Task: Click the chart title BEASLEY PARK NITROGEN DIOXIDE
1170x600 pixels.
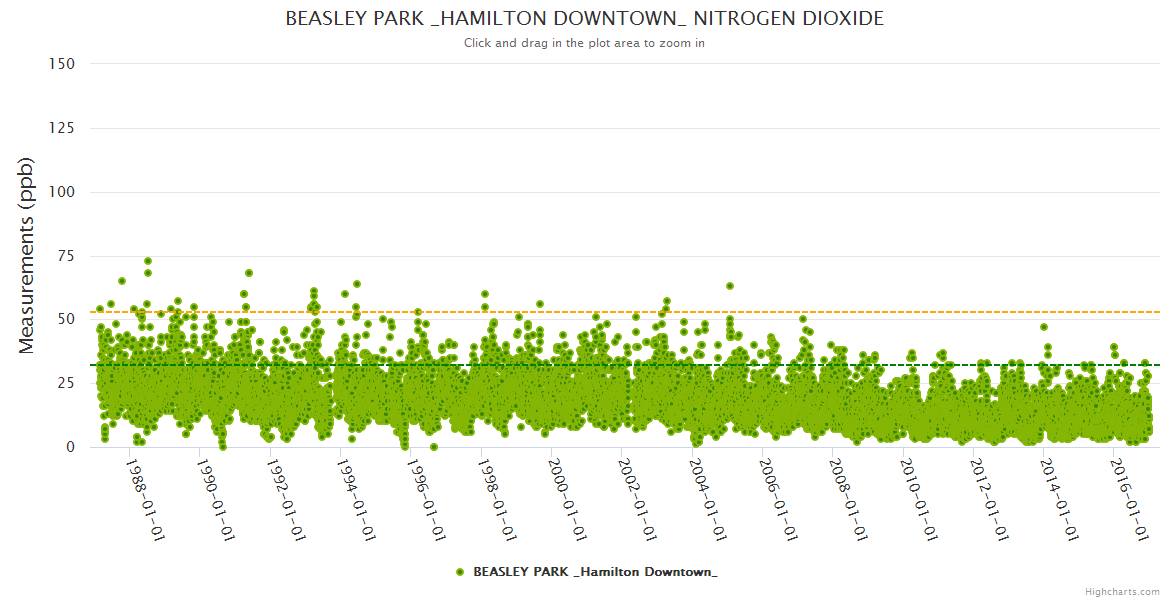Action: click(584, 19)
